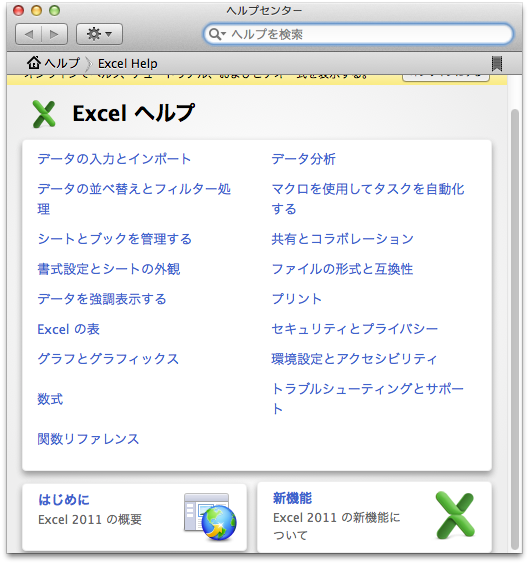Click the globe overview icon in はじめに card
The width and height of the screenshot is (529, 564).
pyautogui.click(x=210, y=516)
